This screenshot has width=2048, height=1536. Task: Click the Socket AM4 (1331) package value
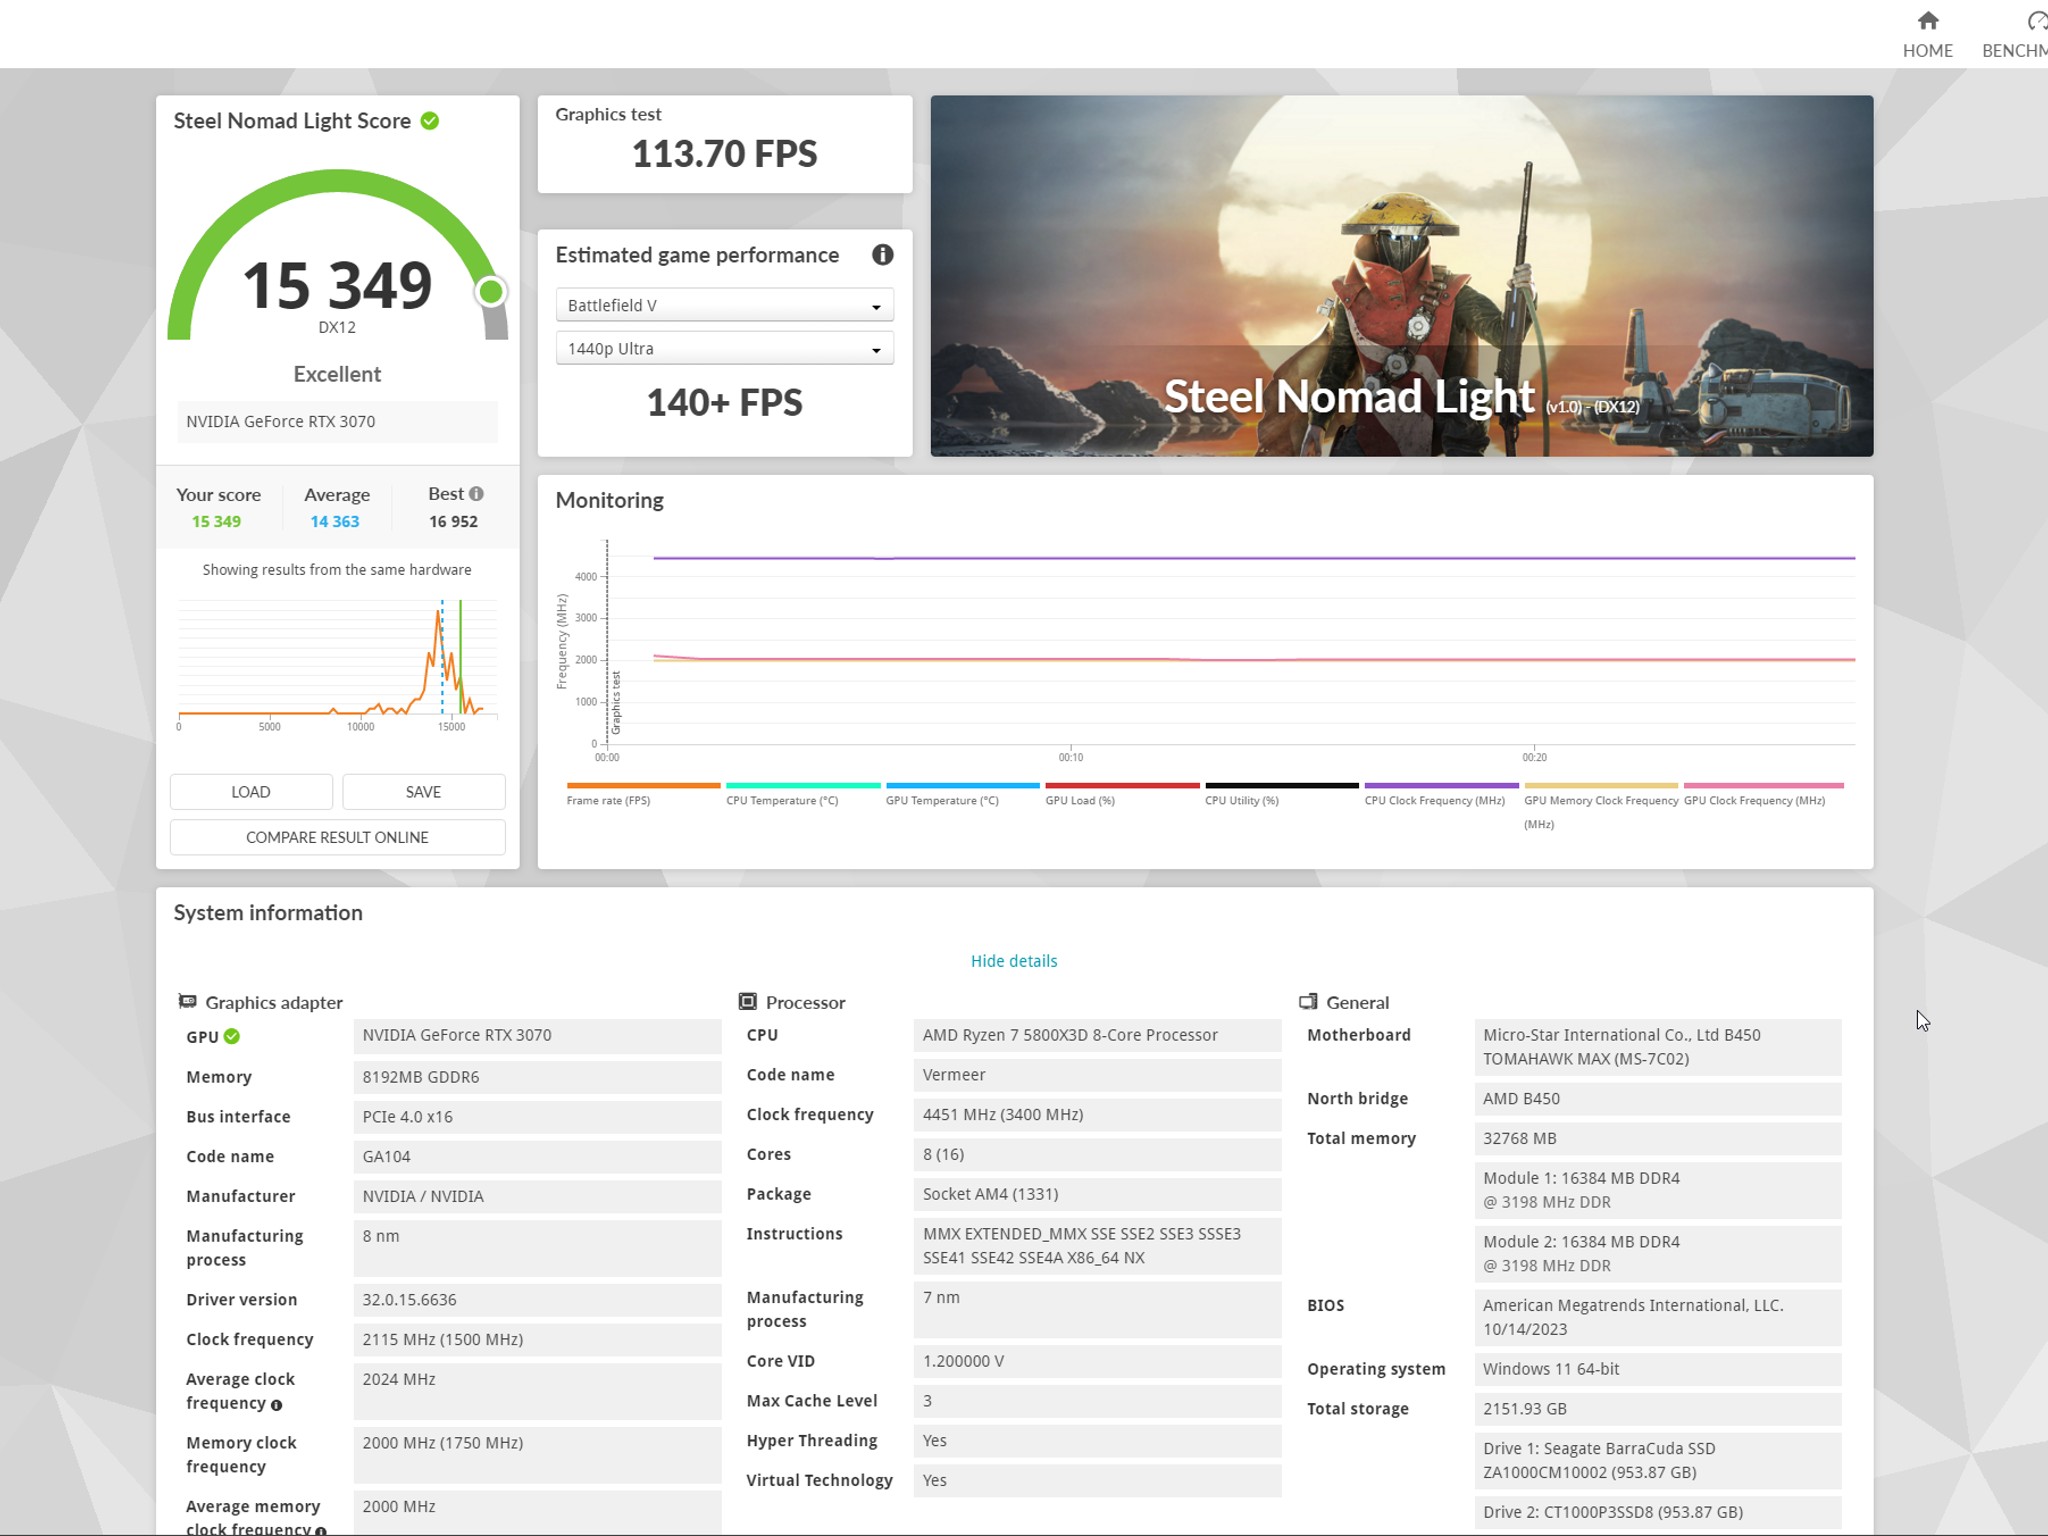coord(1096,1194)
